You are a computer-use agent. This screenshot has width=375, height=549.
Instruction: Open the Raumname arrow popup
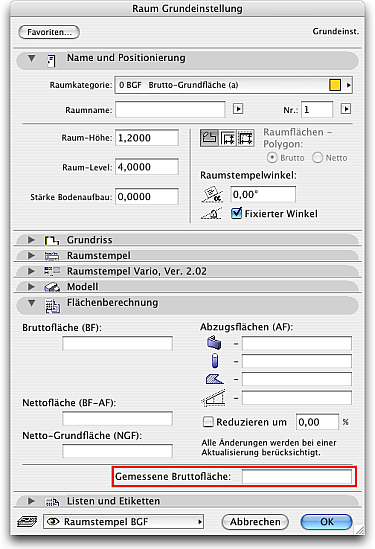point(238,109)
